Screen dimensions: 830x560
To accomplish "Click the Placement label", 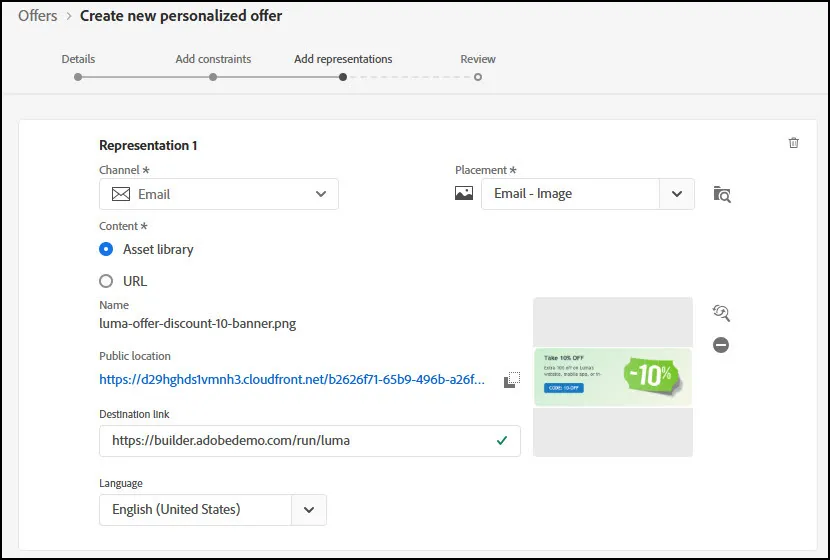I will (485, 170).
